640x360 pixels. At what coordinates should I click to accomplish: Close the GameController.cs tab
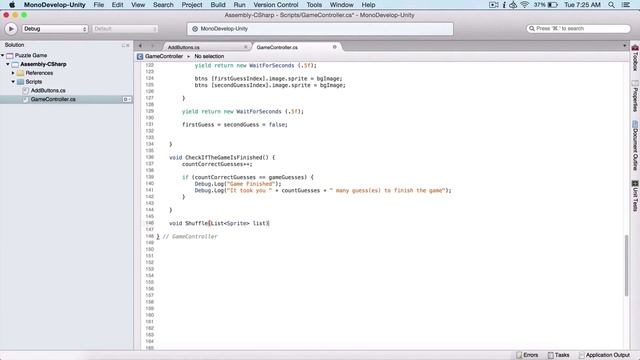click(x=335, y=47)
